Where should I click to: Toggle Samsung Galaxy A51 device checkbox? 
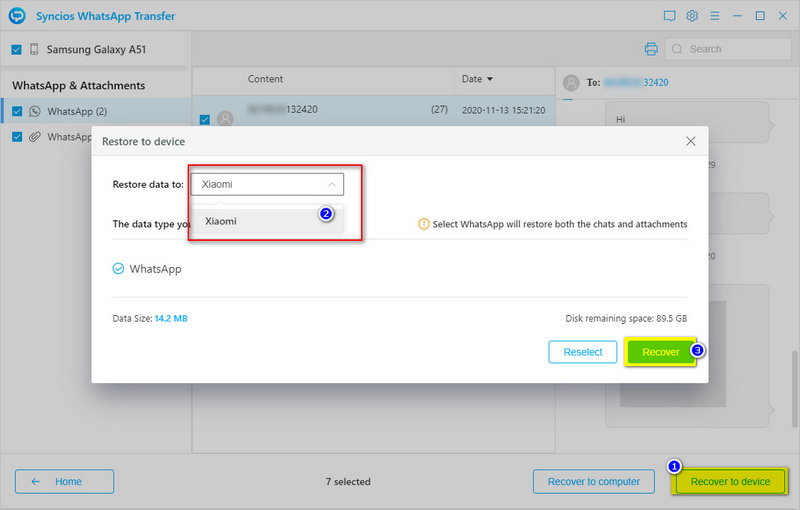pos(16,49)
